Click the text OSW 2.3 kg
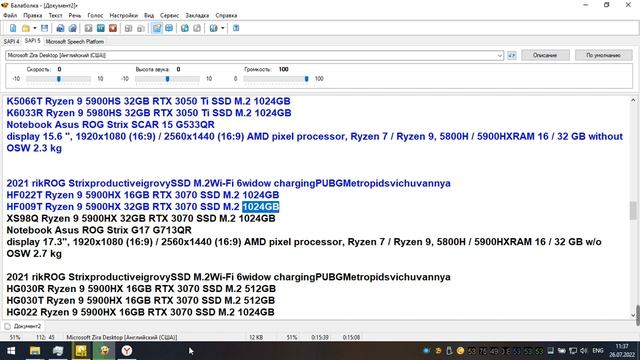The width and height of the screenshot is (640, 360). (34, 148)
